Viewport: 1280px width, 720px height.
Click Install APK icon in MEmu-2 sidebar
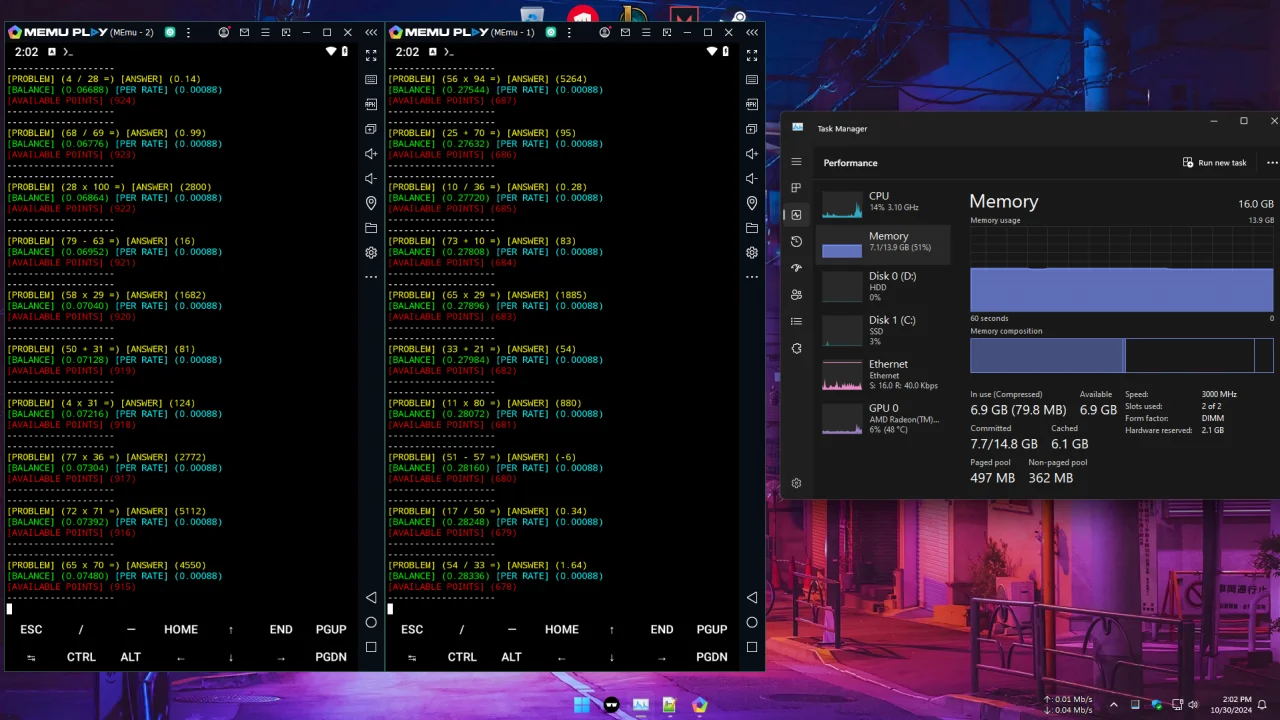(x=371, y=104)
